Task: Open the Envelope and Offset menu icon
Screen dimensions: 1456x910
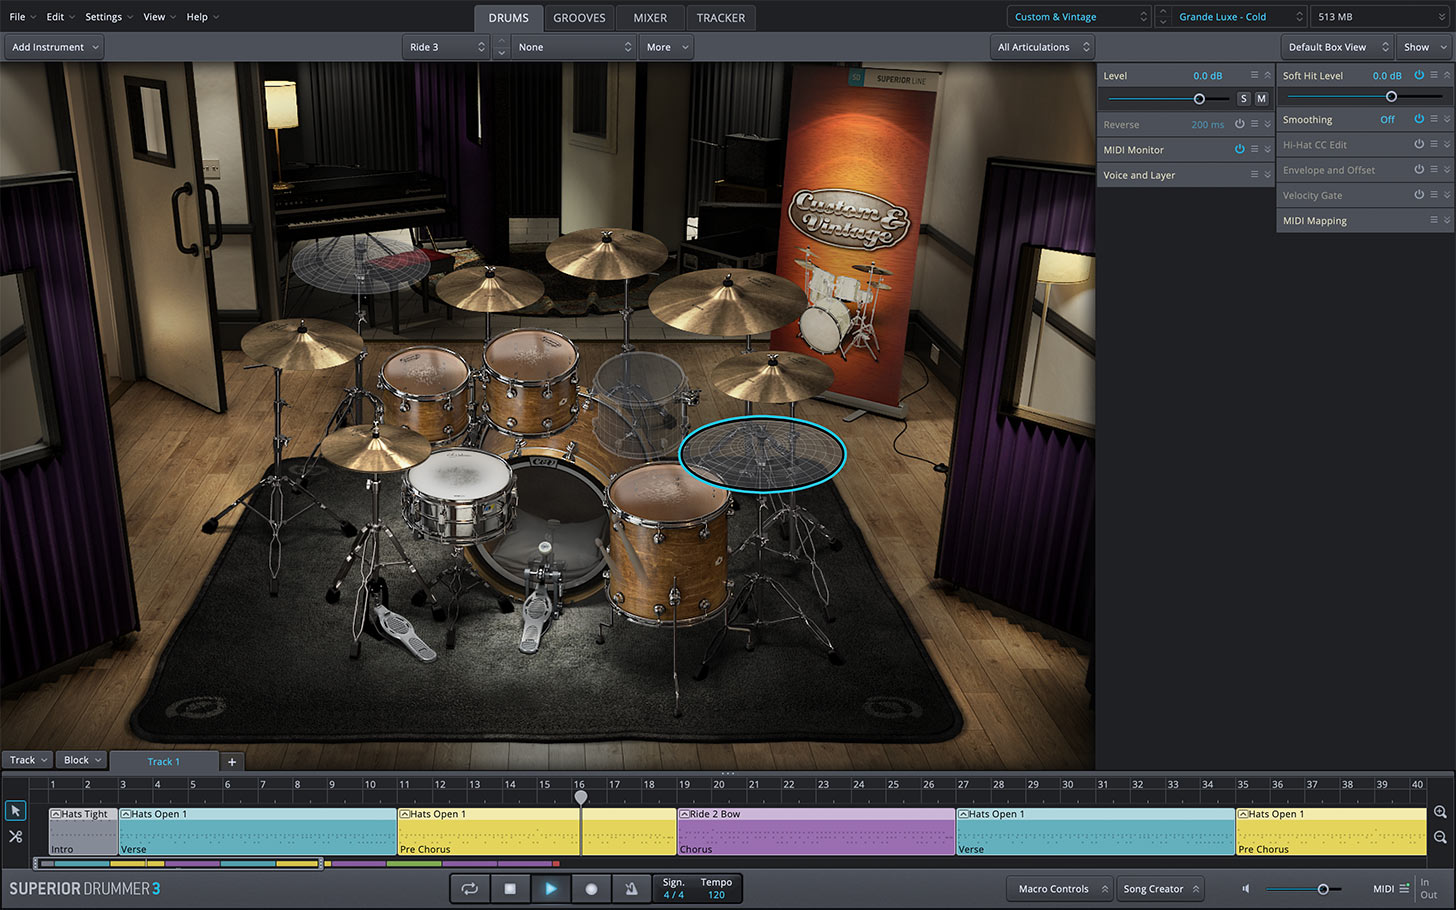Action: [x=1434, y=169]
